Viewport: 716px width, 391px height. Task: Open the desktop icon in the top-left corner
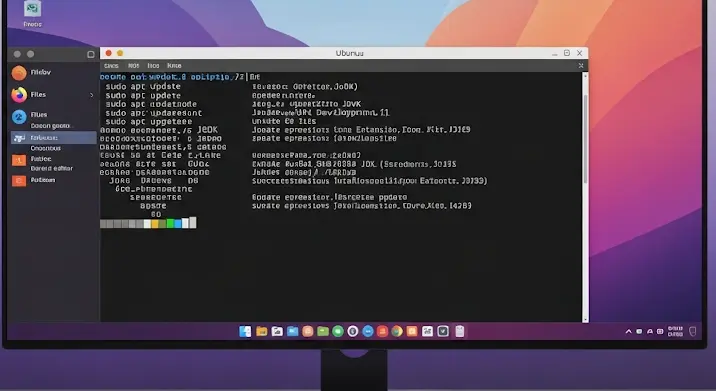pos(32,9)
